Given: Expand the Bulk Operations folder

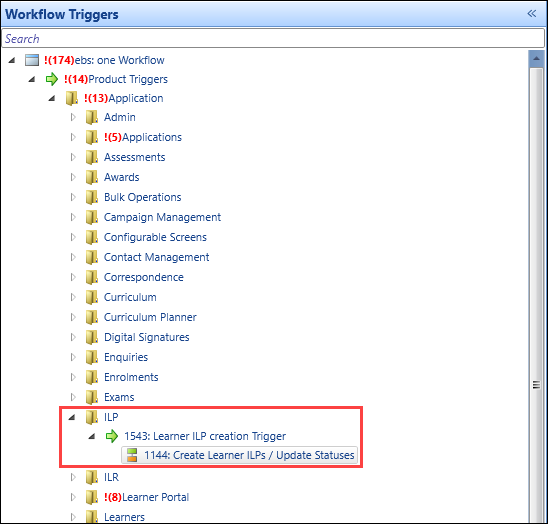Looking at the screenshot, I should 73,197.
